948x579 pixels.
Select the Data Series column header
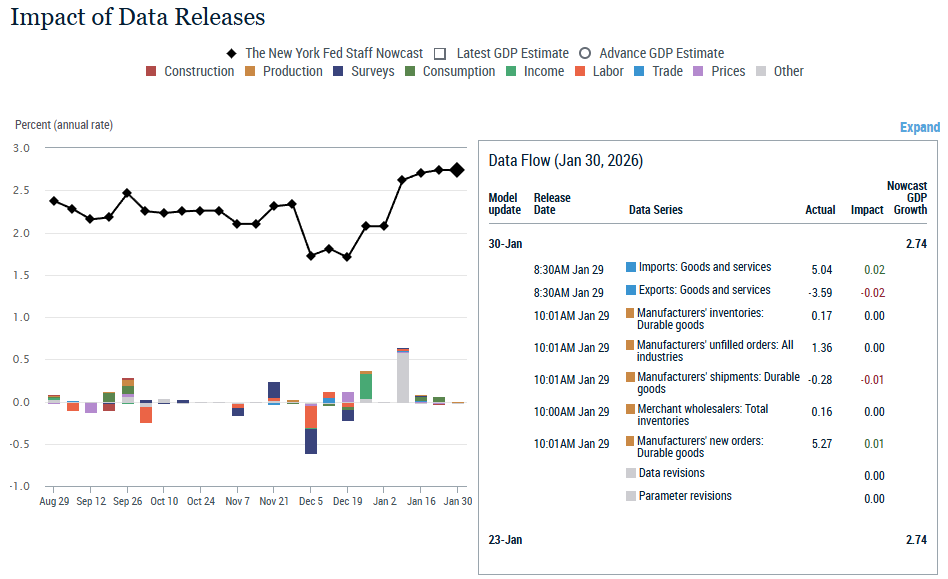655,210
